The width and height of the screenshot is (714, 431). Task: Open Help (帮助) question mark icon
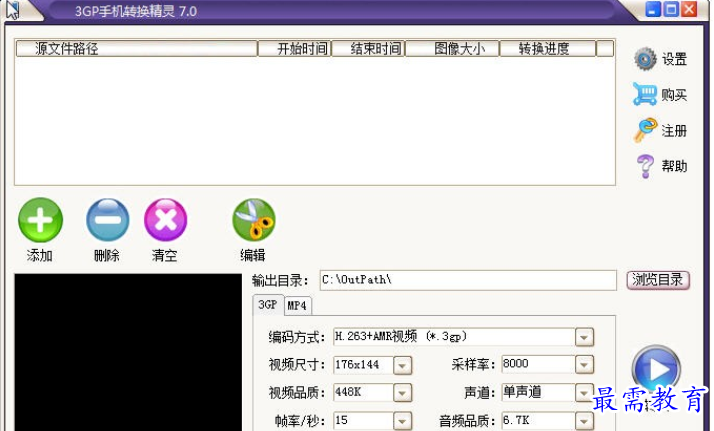coord(645,167)
